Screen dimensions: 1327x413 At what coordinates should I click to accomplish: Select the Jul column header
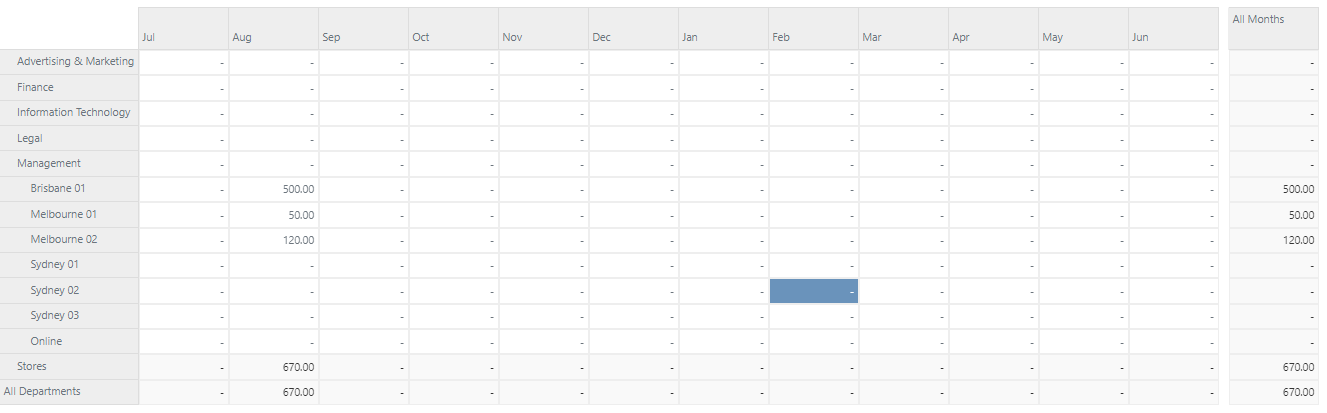pos(183,29)
